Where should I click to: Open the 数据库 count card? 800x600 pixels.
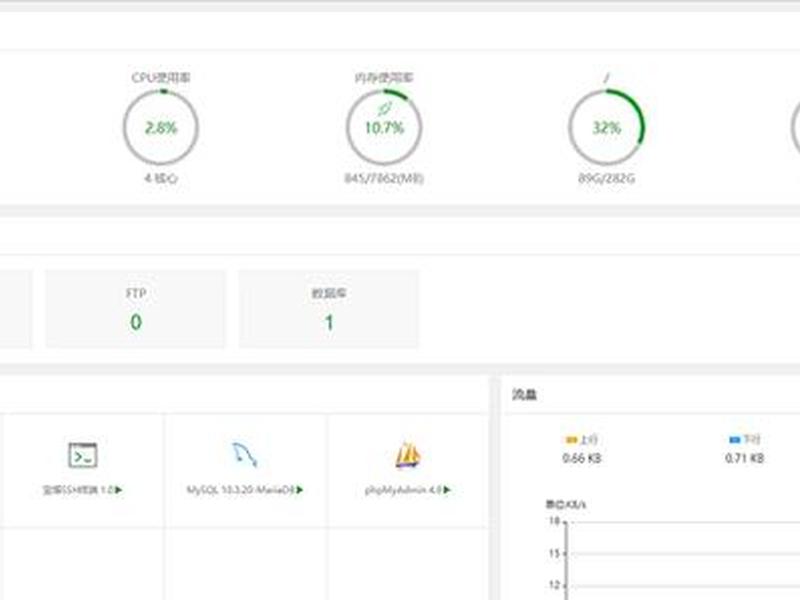coord(329,309)
